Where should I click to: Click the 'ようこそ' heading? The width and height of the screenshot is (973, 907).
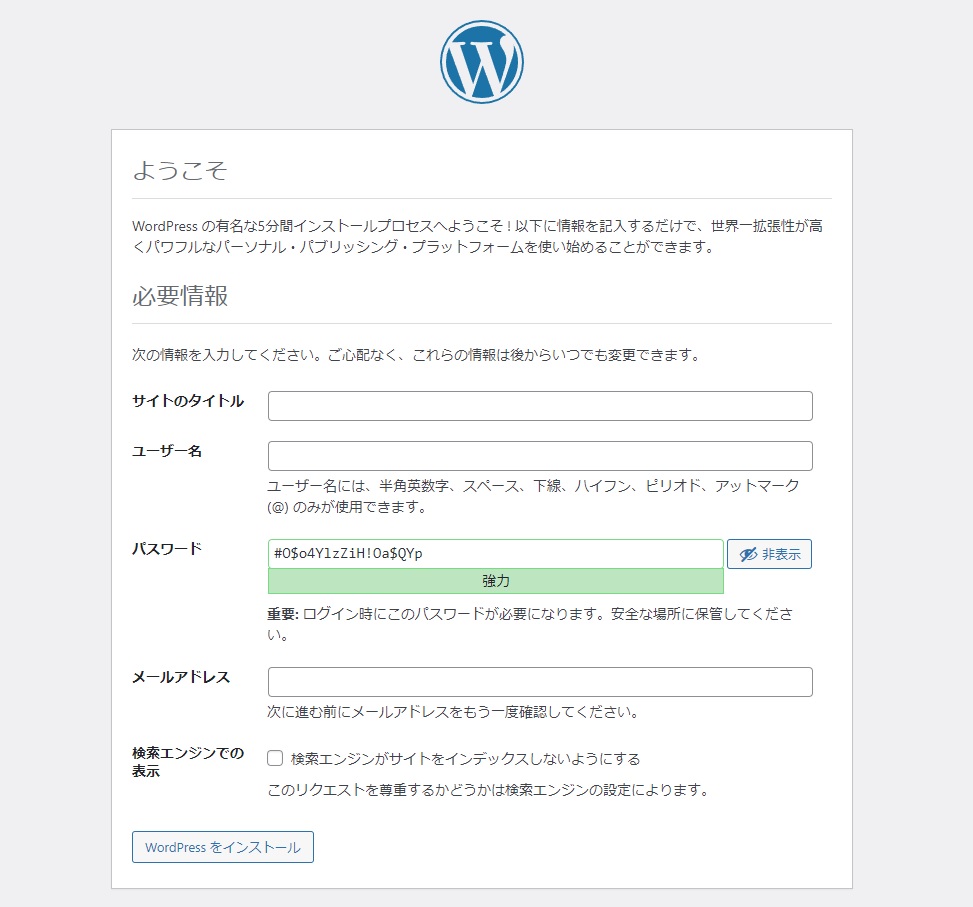coord(180,171)
